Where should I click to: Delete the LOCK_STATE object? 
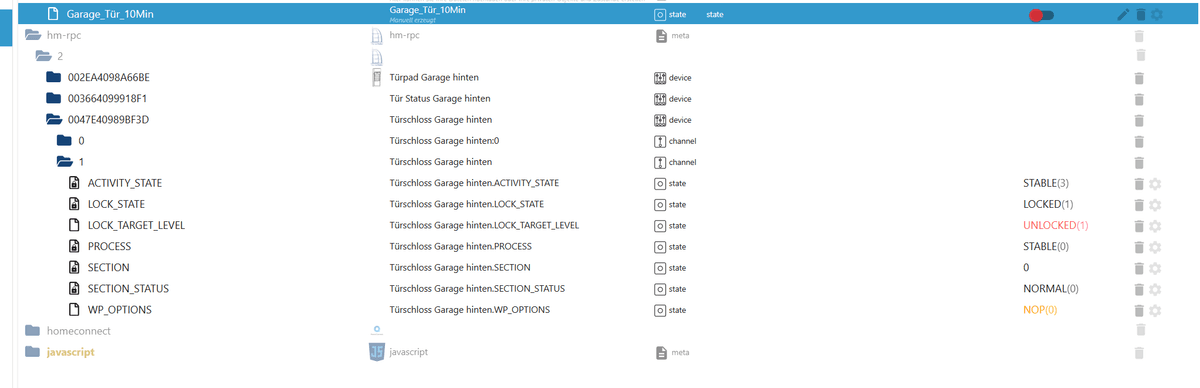pyautogui.click(x=1138, y=204)
